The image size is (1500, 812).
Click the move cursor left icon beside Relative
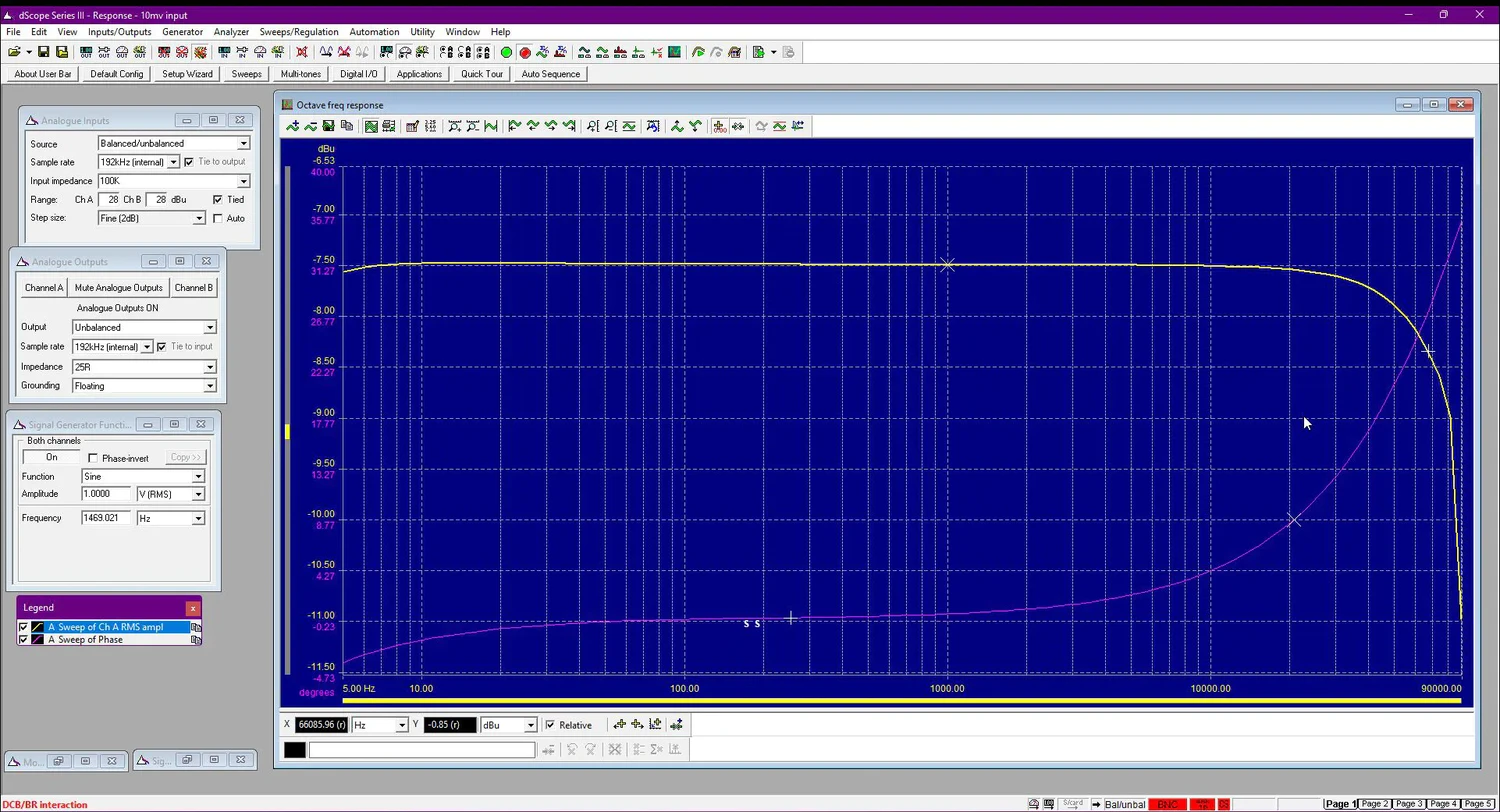click(x=620, y=725)
